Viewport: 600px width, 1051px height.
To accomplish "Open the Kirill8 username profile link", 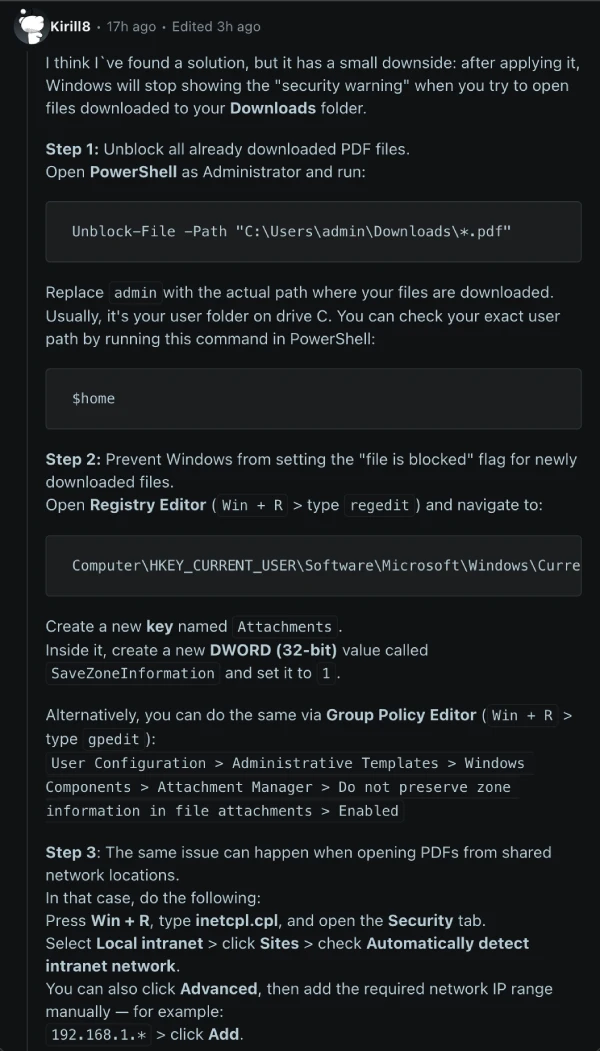I will [x=77, y=26].
